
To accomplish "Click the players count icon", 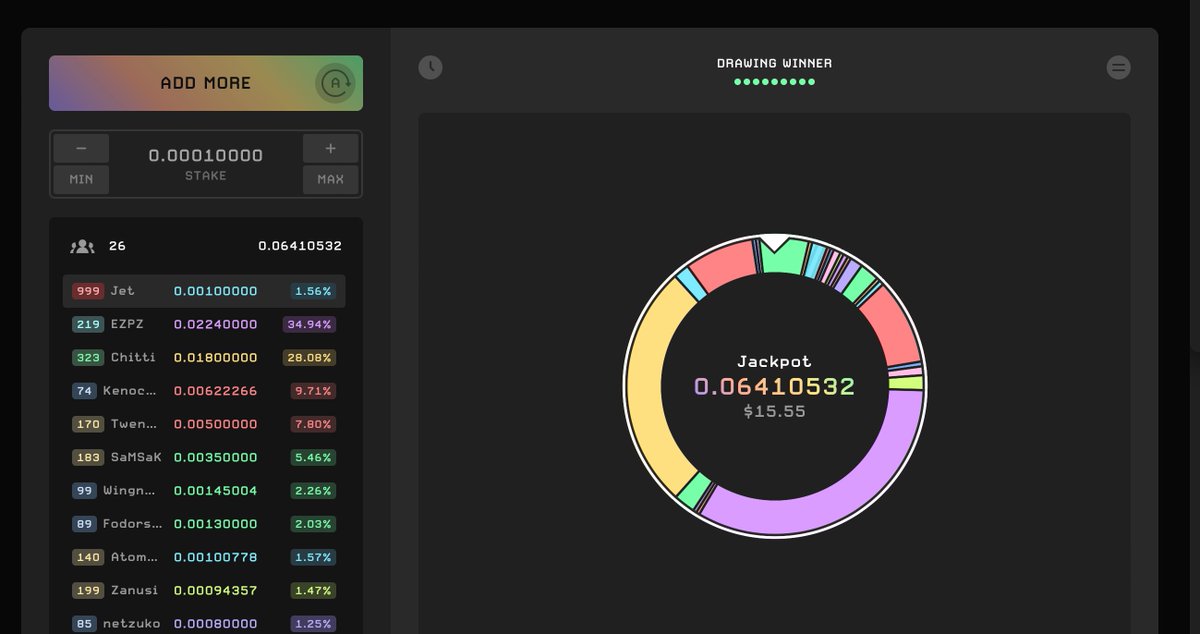I will (82, 246).
